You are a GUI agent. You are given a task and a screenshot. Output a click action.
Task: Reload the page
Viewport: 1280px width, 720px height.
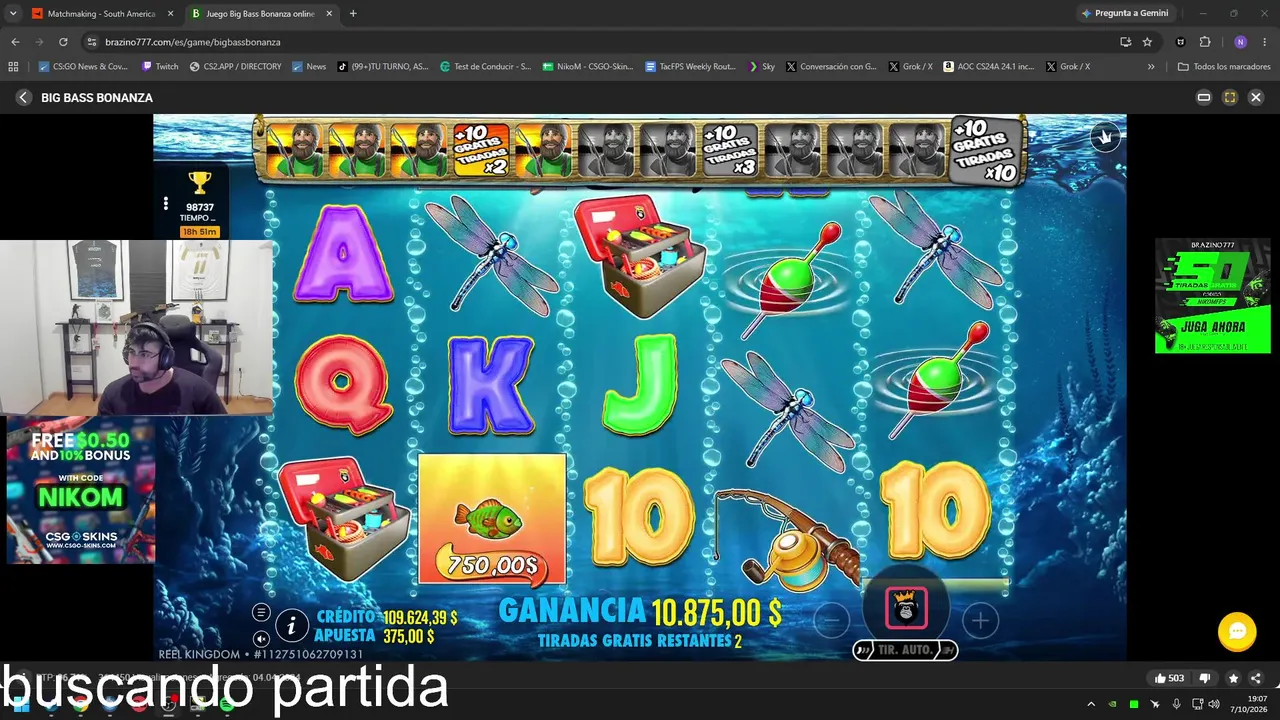point(63,42)
